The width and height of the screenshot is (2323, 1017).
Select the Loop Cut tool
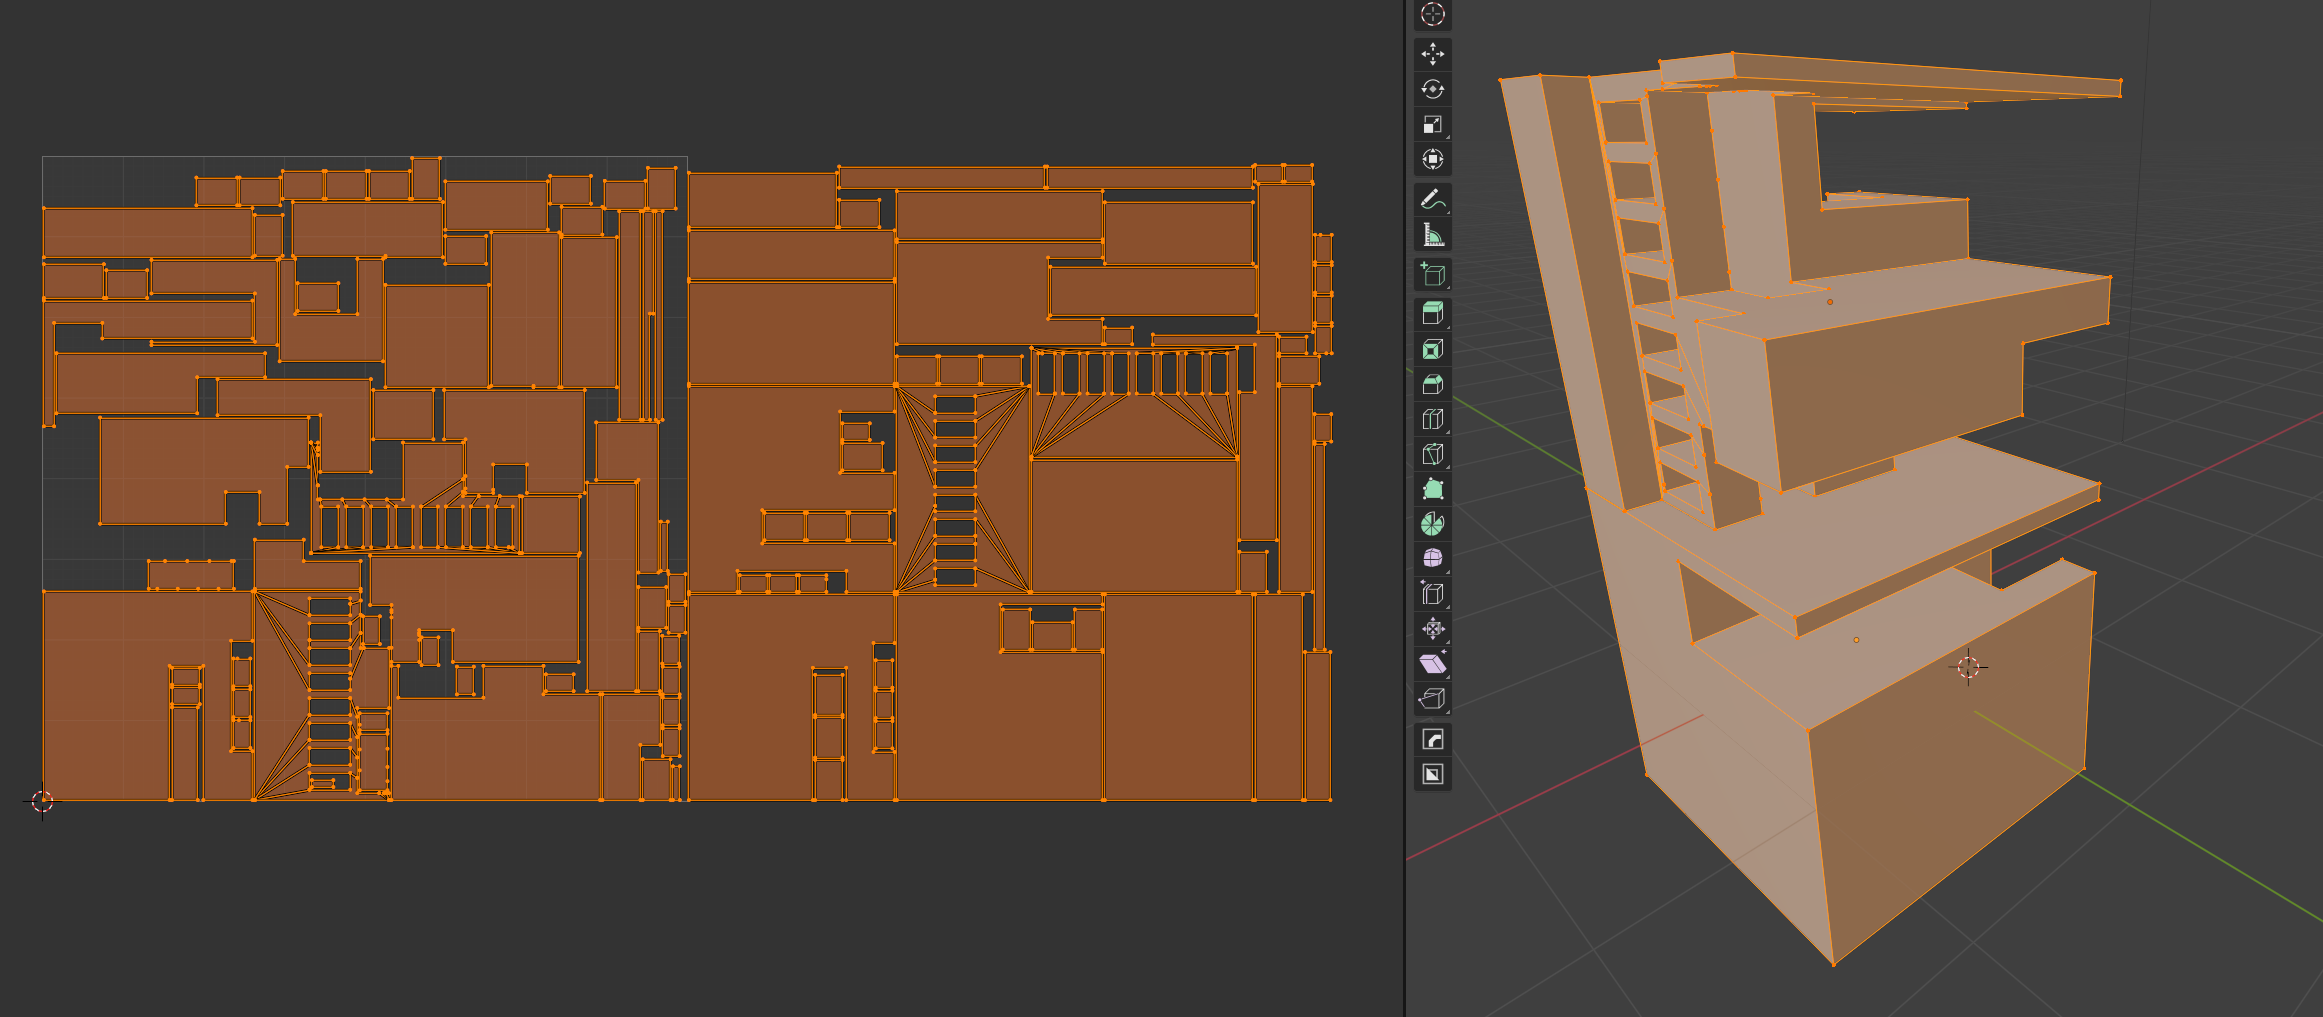1432,419
